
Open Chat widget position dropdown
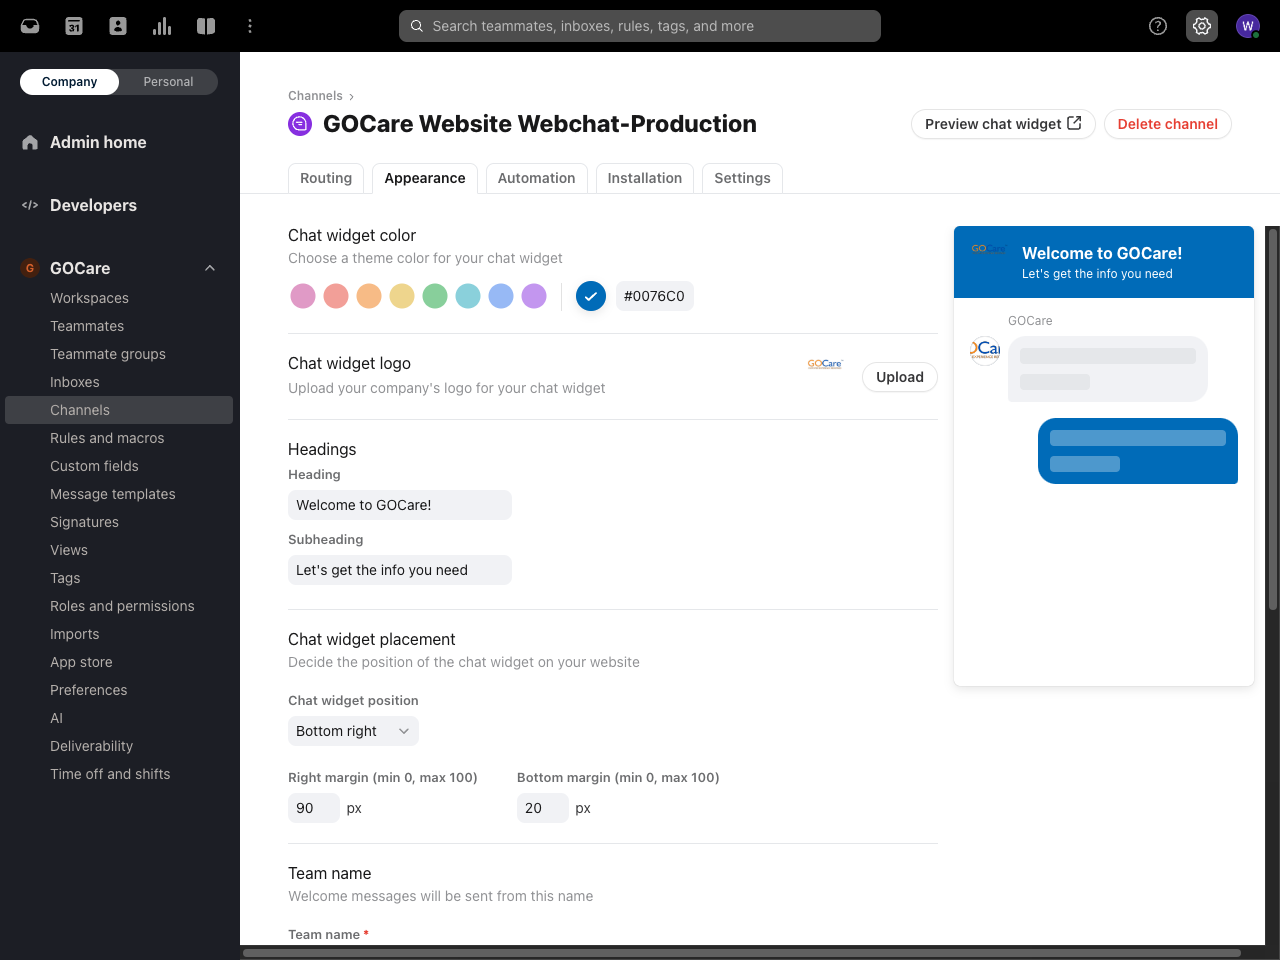point(353,731)
